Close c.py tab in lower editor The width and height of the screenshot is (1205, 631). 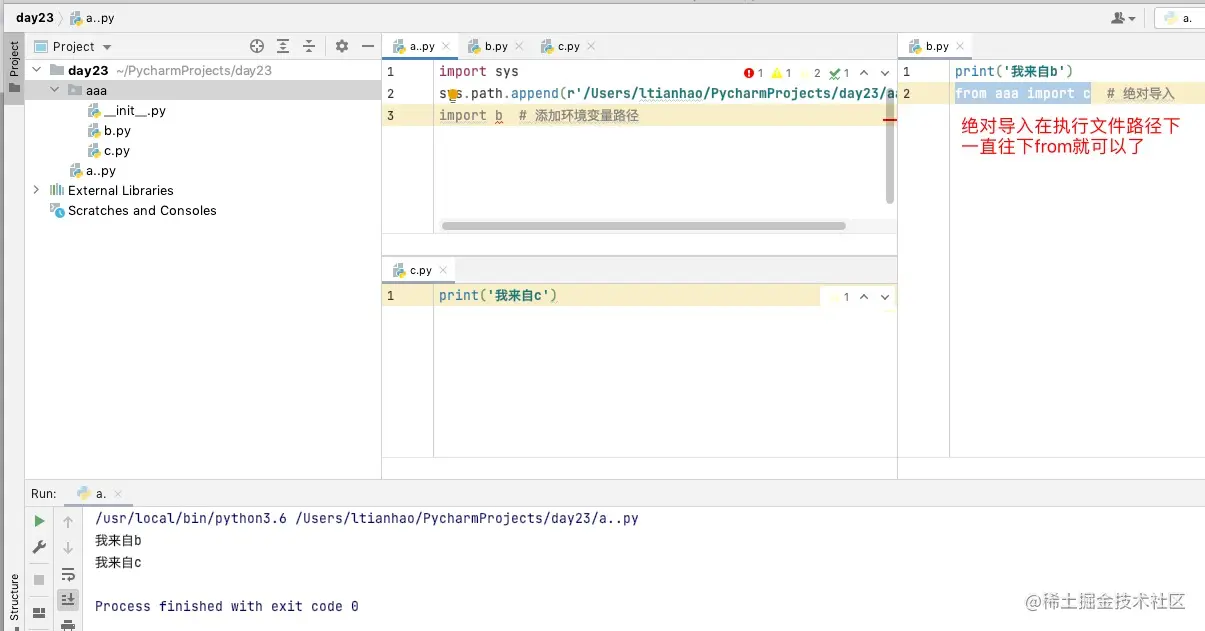point(443,270)
